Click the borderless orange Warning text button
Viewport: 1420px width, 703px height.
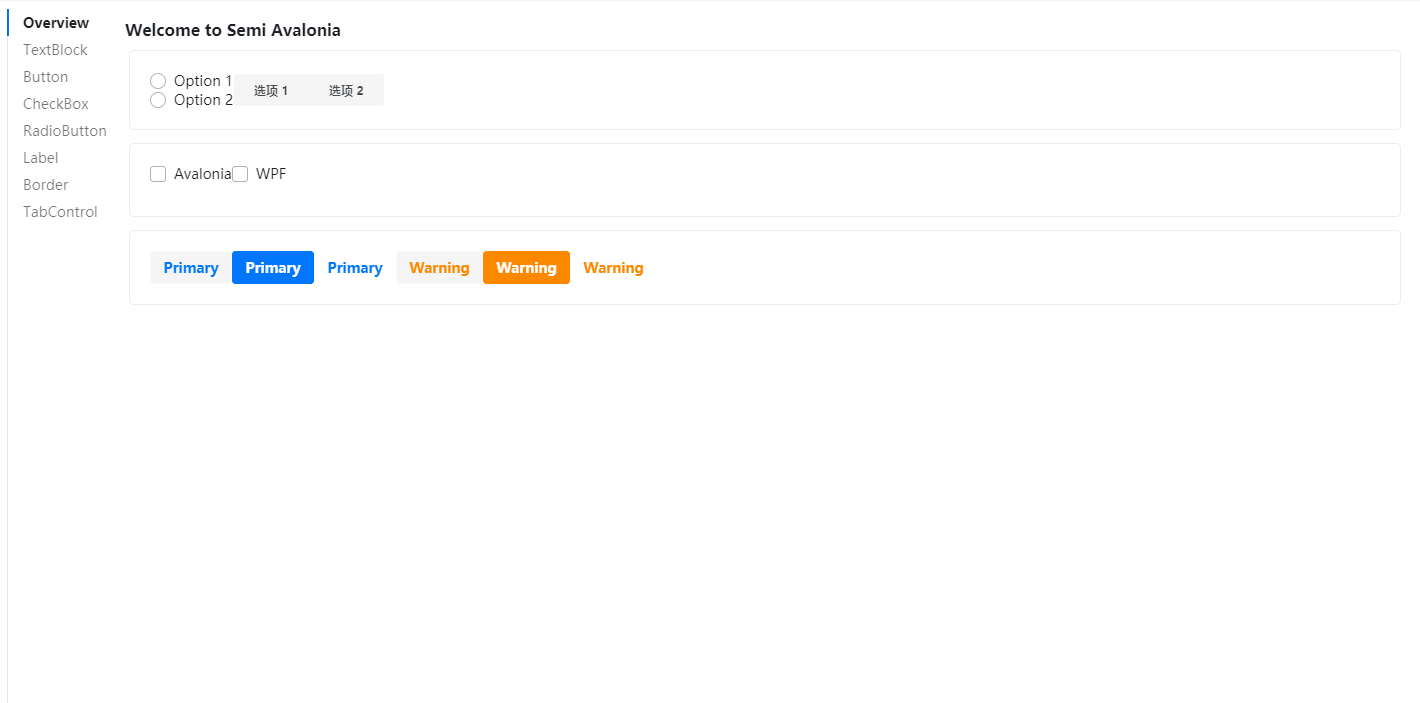coord(613,268)
